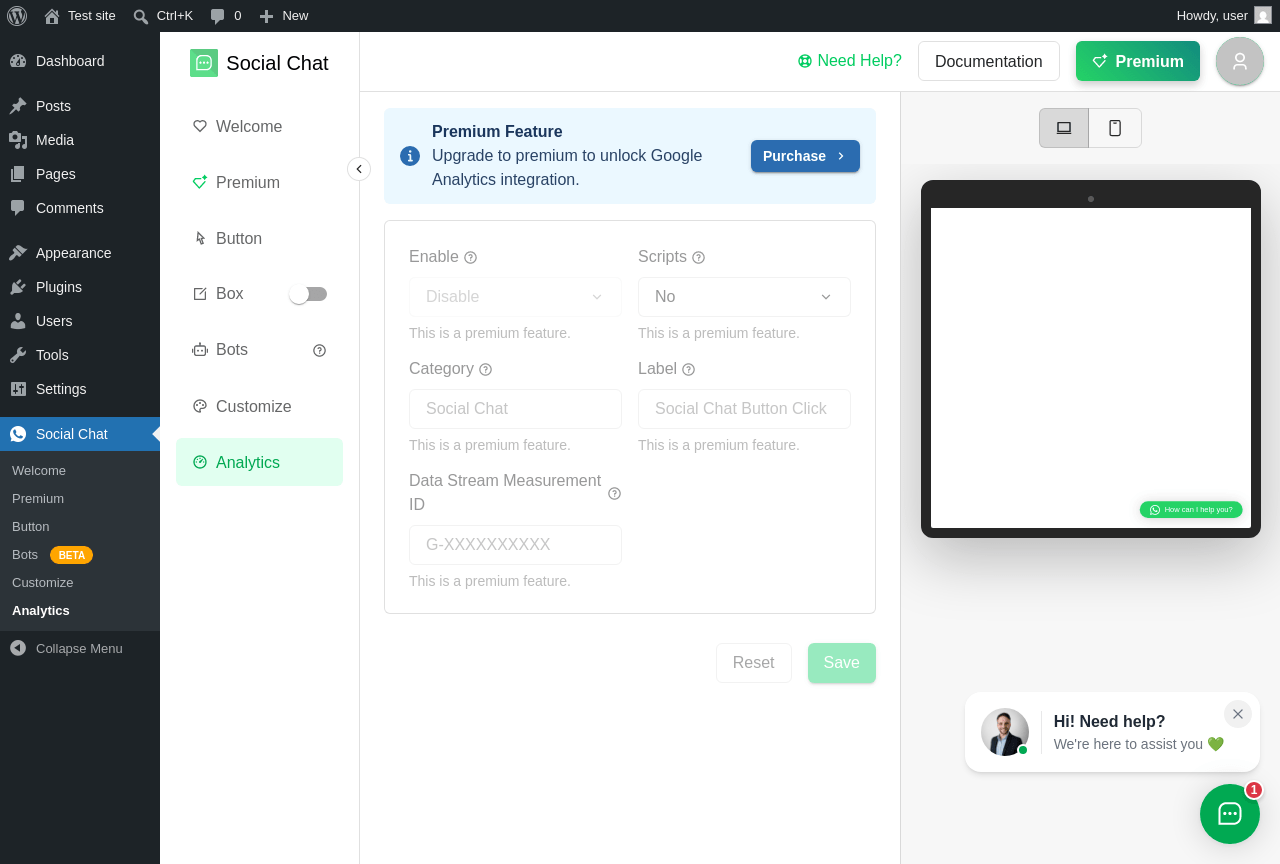Click the info icon in Premium Feature banner
1280x864 pixels.
tap(410, 156)
